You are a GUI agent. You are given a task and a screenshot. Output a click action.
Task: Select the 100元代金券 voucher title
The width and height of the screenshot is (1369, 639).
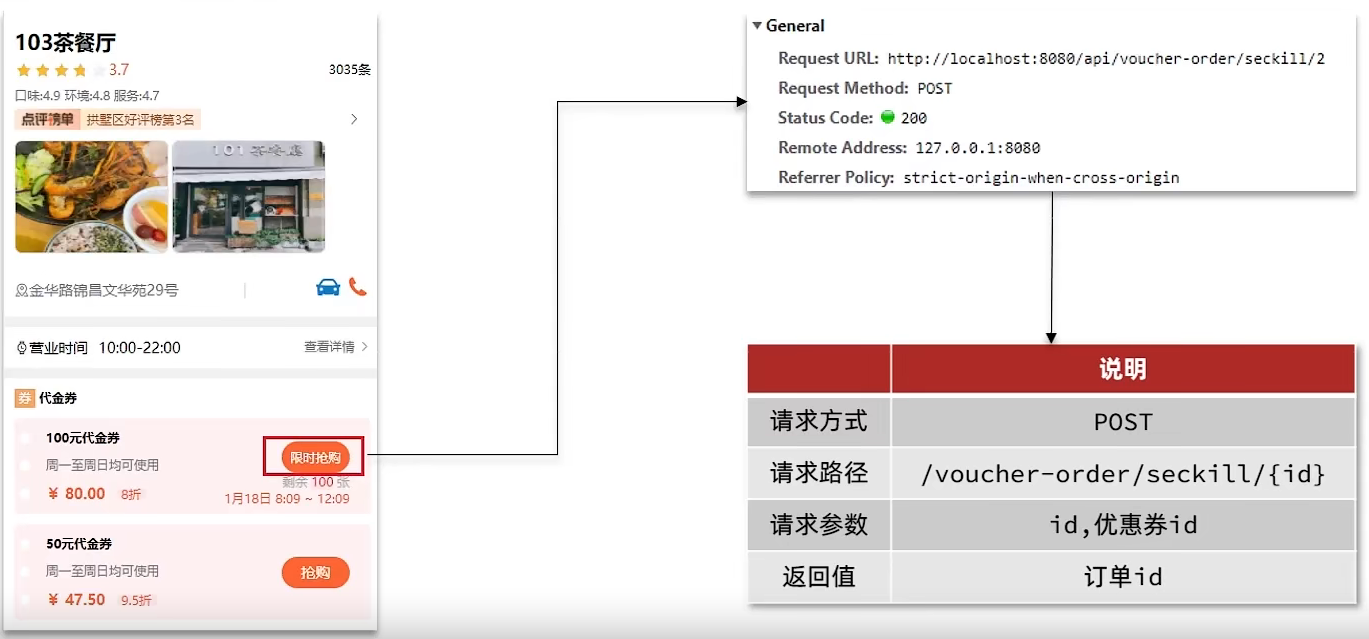coord(83,438)
